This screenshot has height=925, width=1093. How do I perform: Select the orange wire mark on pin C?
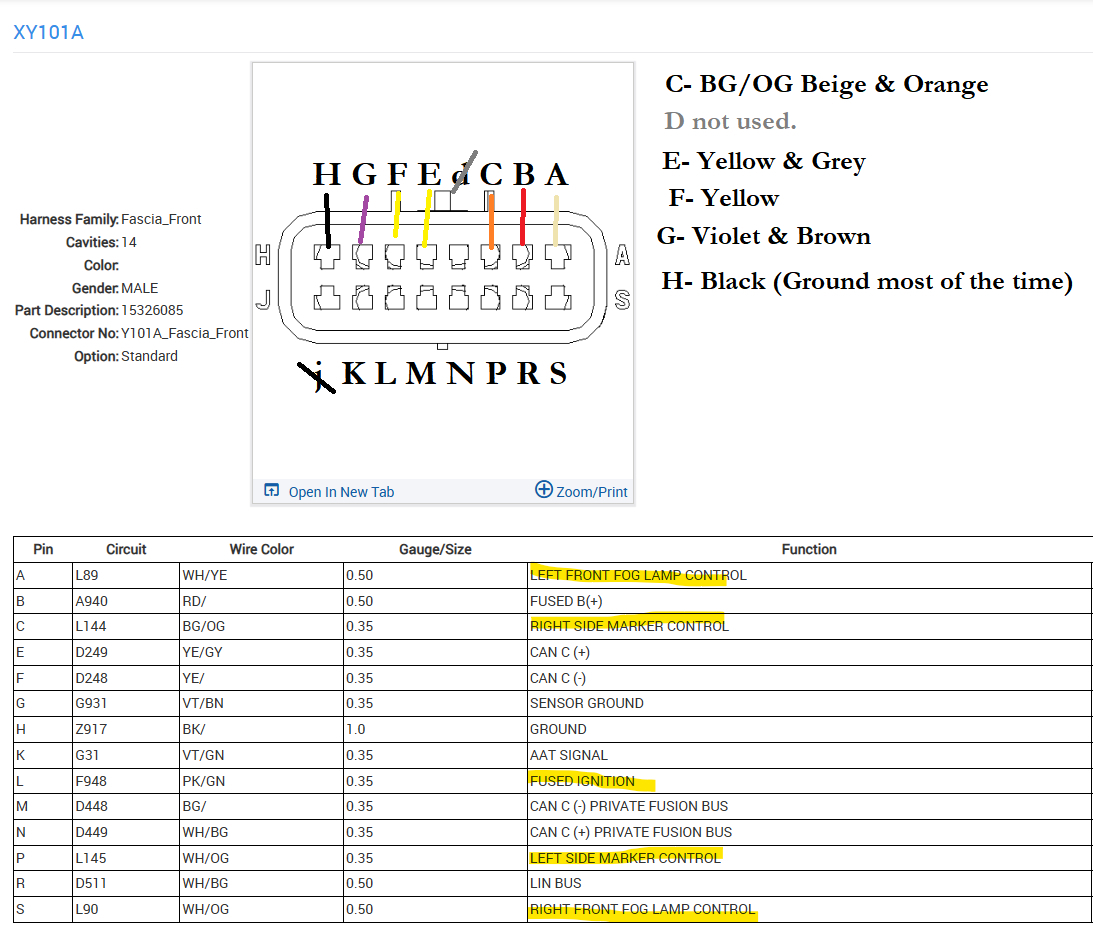(491, 220)
